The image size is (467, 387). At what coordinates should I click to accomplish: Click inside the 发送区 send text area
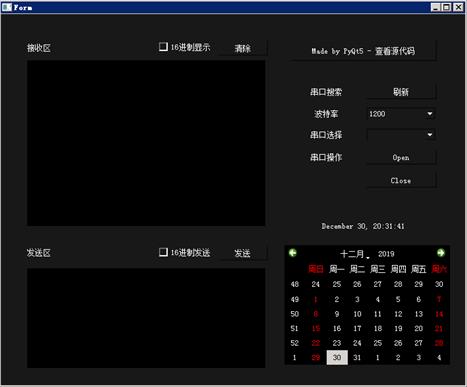tap(146, 318)
